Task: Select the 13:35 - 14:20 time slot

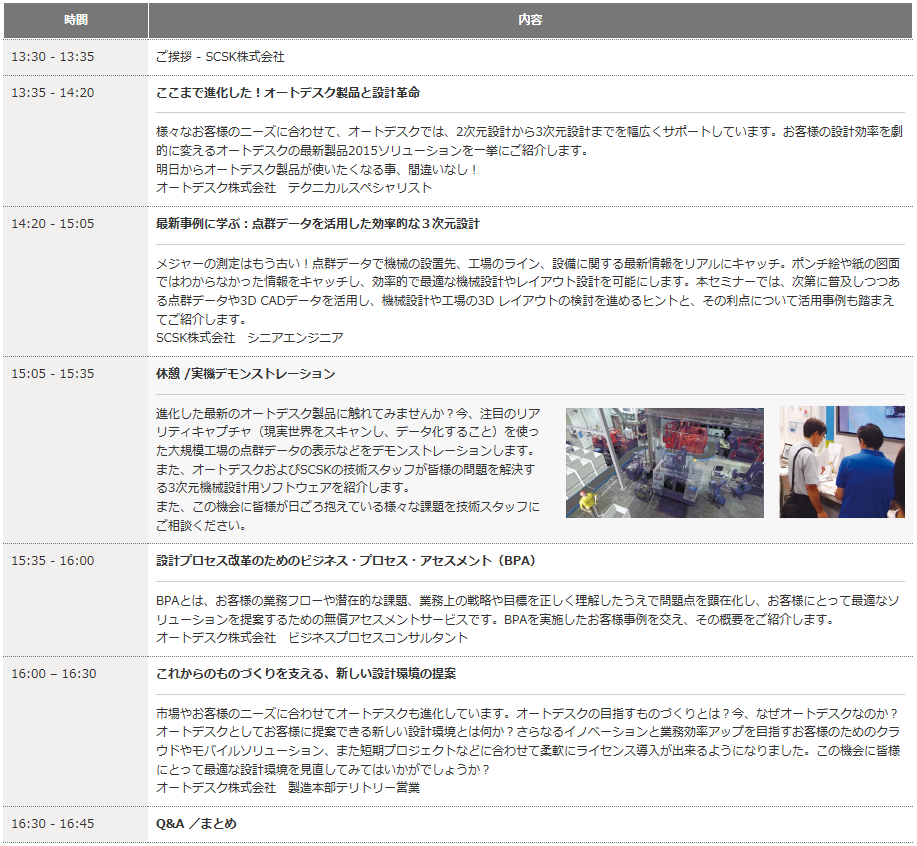Action: pos(53,92)
